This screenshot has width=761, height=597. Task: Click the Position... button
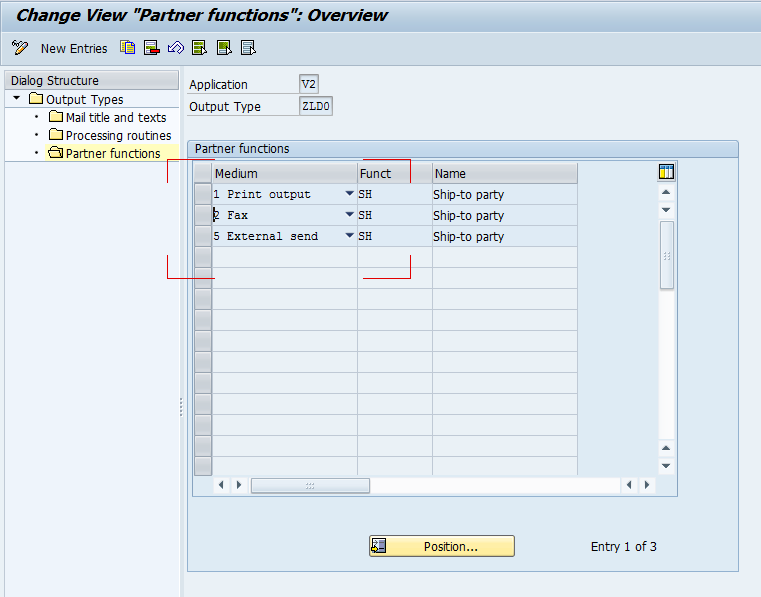coord(442,546)
